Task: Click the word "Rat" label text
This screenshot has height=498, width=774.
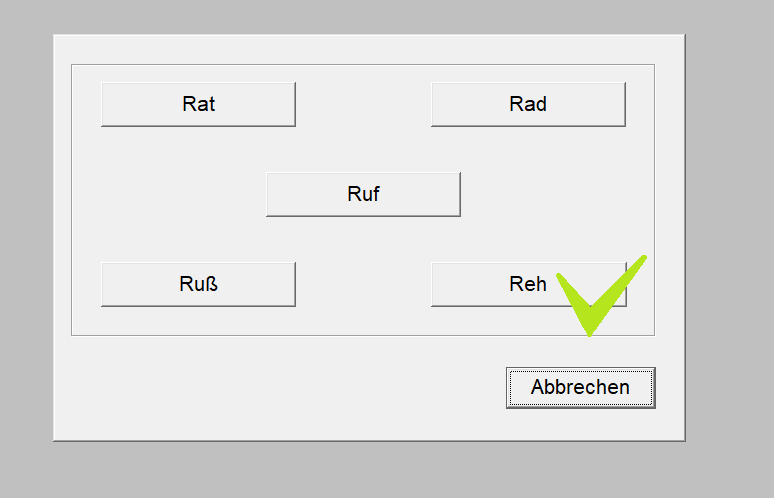Action: tap(199, 104)
